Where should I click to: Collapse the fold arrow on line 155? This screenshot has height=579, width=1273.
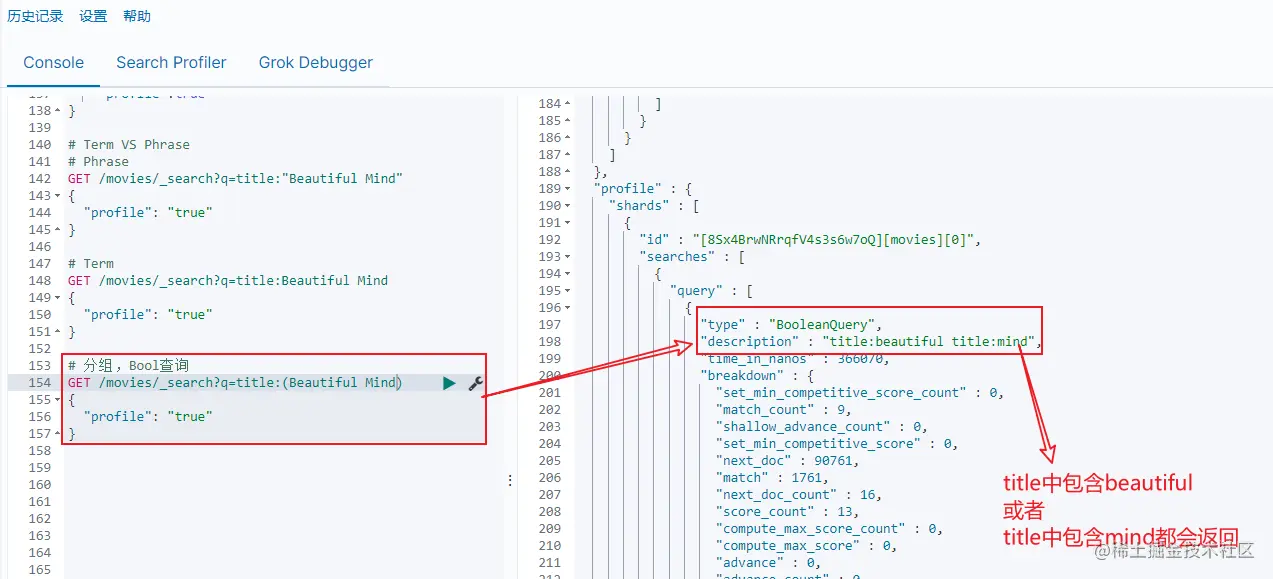click(57, 400)
